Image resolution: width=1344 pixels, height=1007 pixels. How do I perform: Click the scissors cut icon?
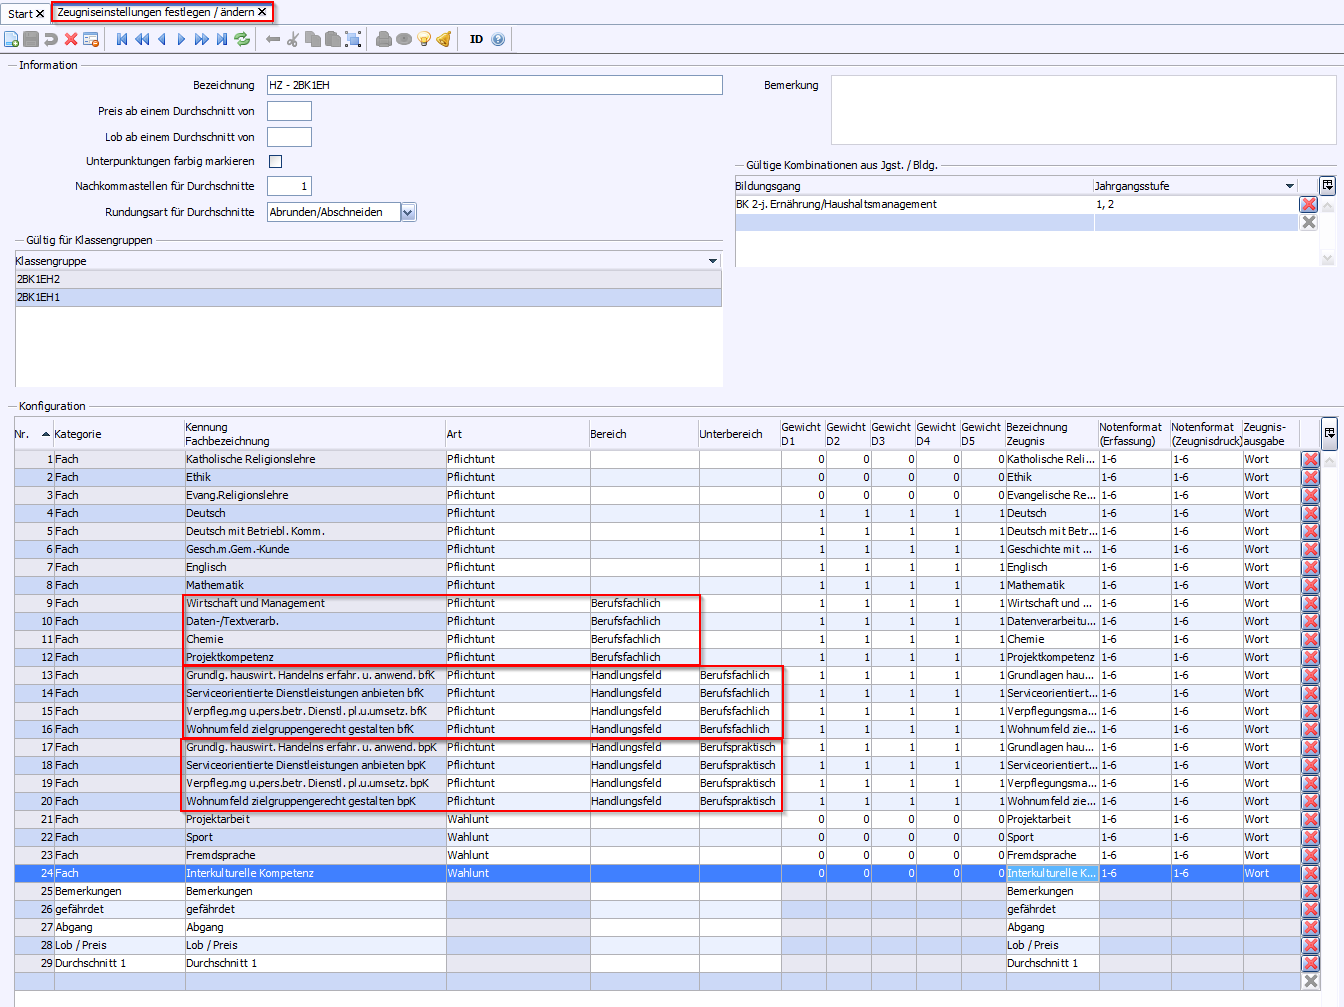point(293,39)
